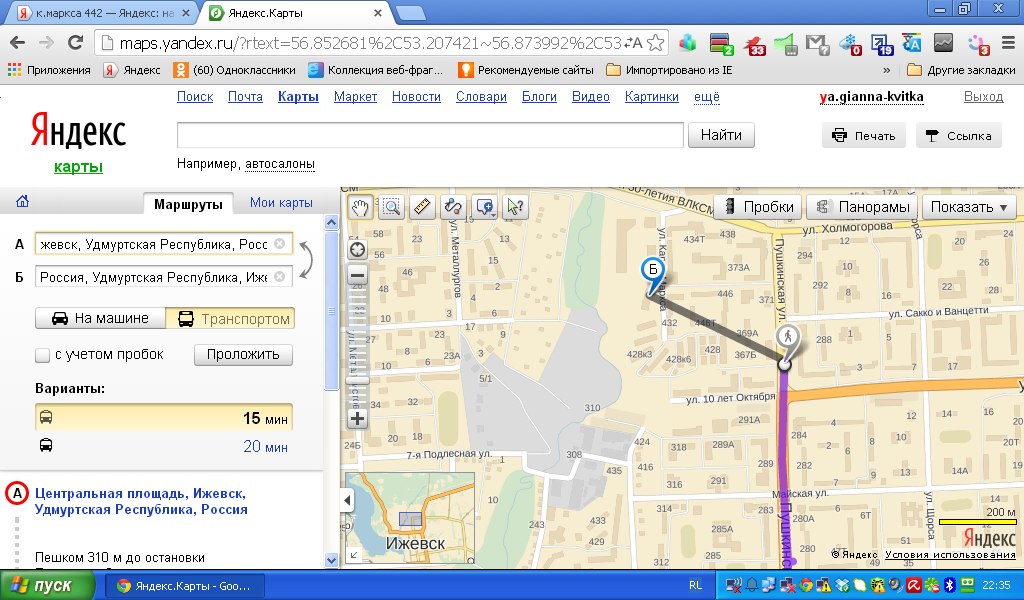This screenshot has width=1024, height=600.
Task: Select the 20 мин route variant
Action: point(163,447)
